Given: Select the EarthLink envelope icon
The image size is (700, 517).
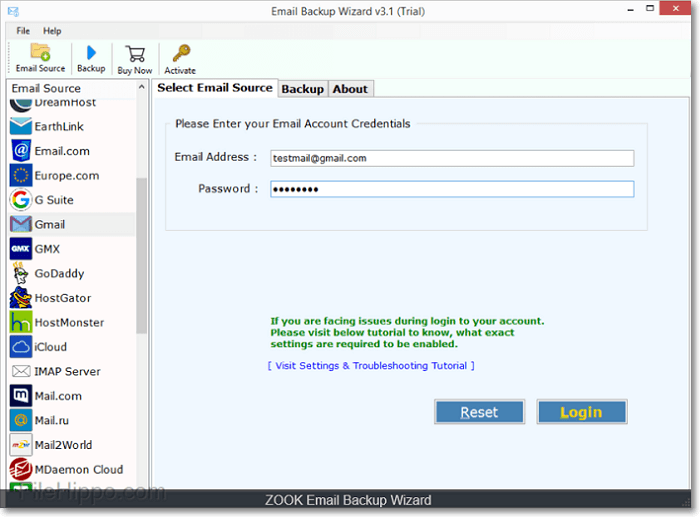Looking at the screenshot, I should coord(21,126).
